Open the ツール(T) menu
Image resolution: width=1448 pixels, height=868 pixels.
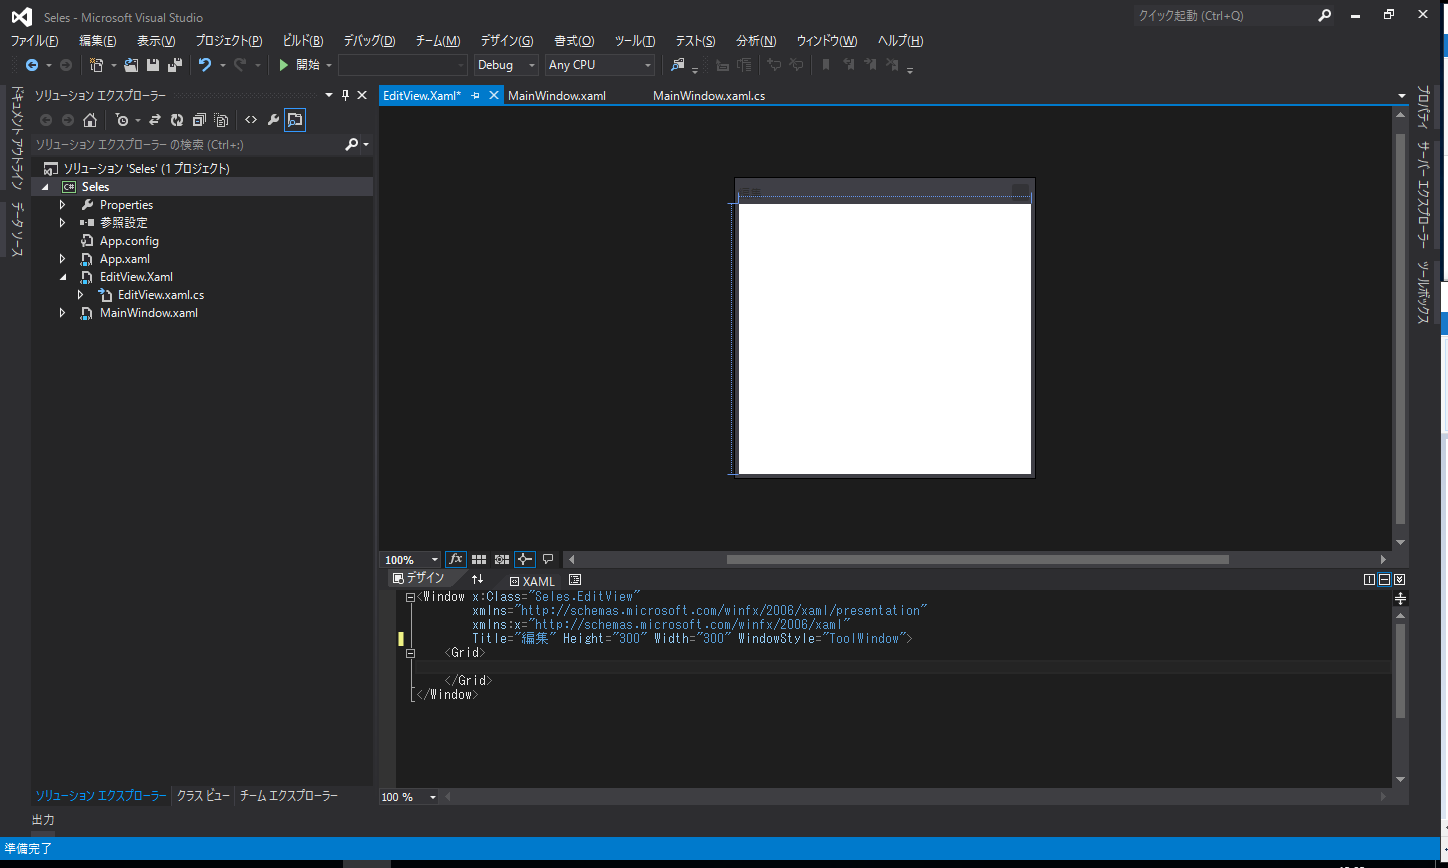click(x=635, y=41)
